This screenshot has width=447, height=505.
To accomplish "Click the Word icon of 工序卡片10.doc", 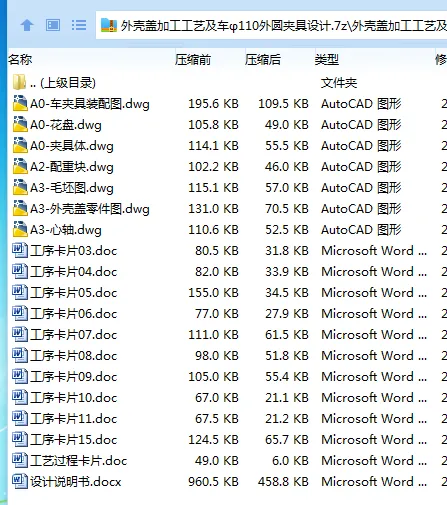I will 20,397.
